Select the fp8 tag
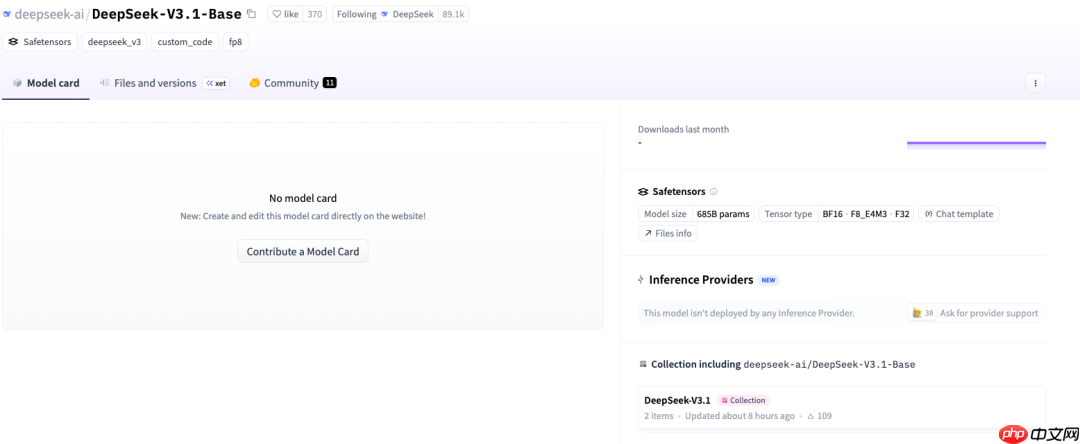This screenshot has width=1080, height=444. [236, 42]
